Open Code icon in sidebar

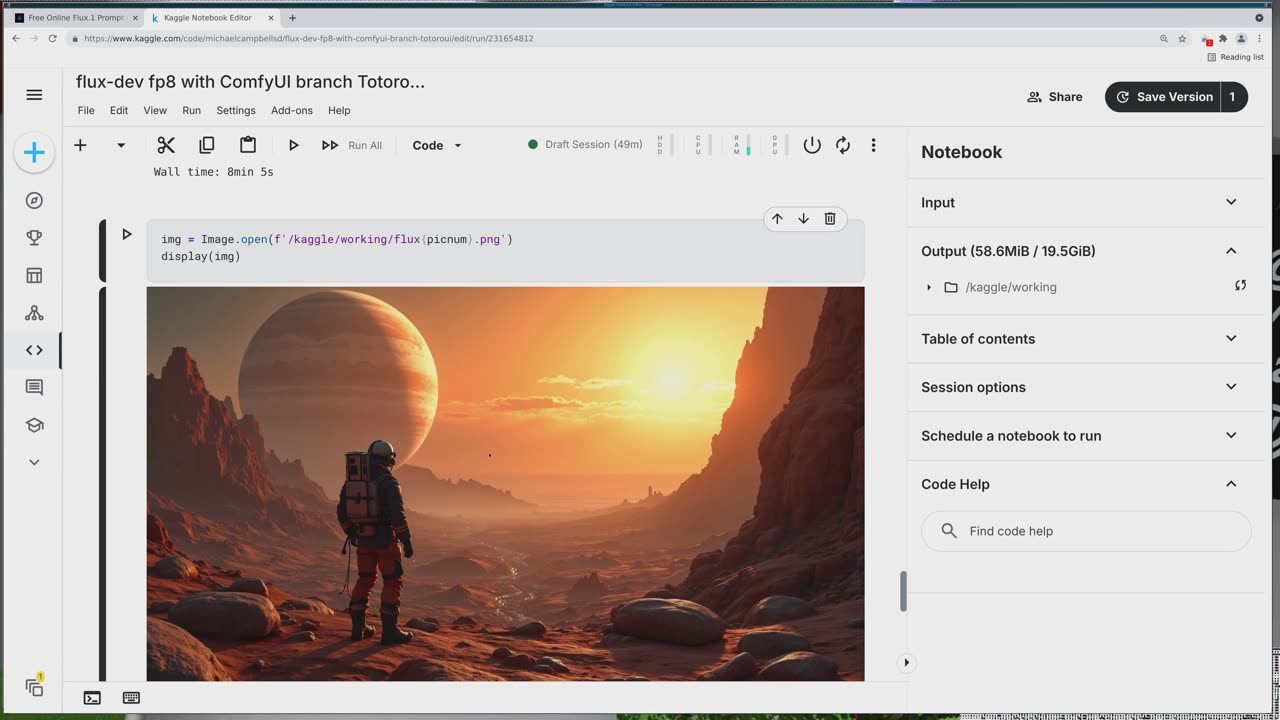[x=34, y=350]
